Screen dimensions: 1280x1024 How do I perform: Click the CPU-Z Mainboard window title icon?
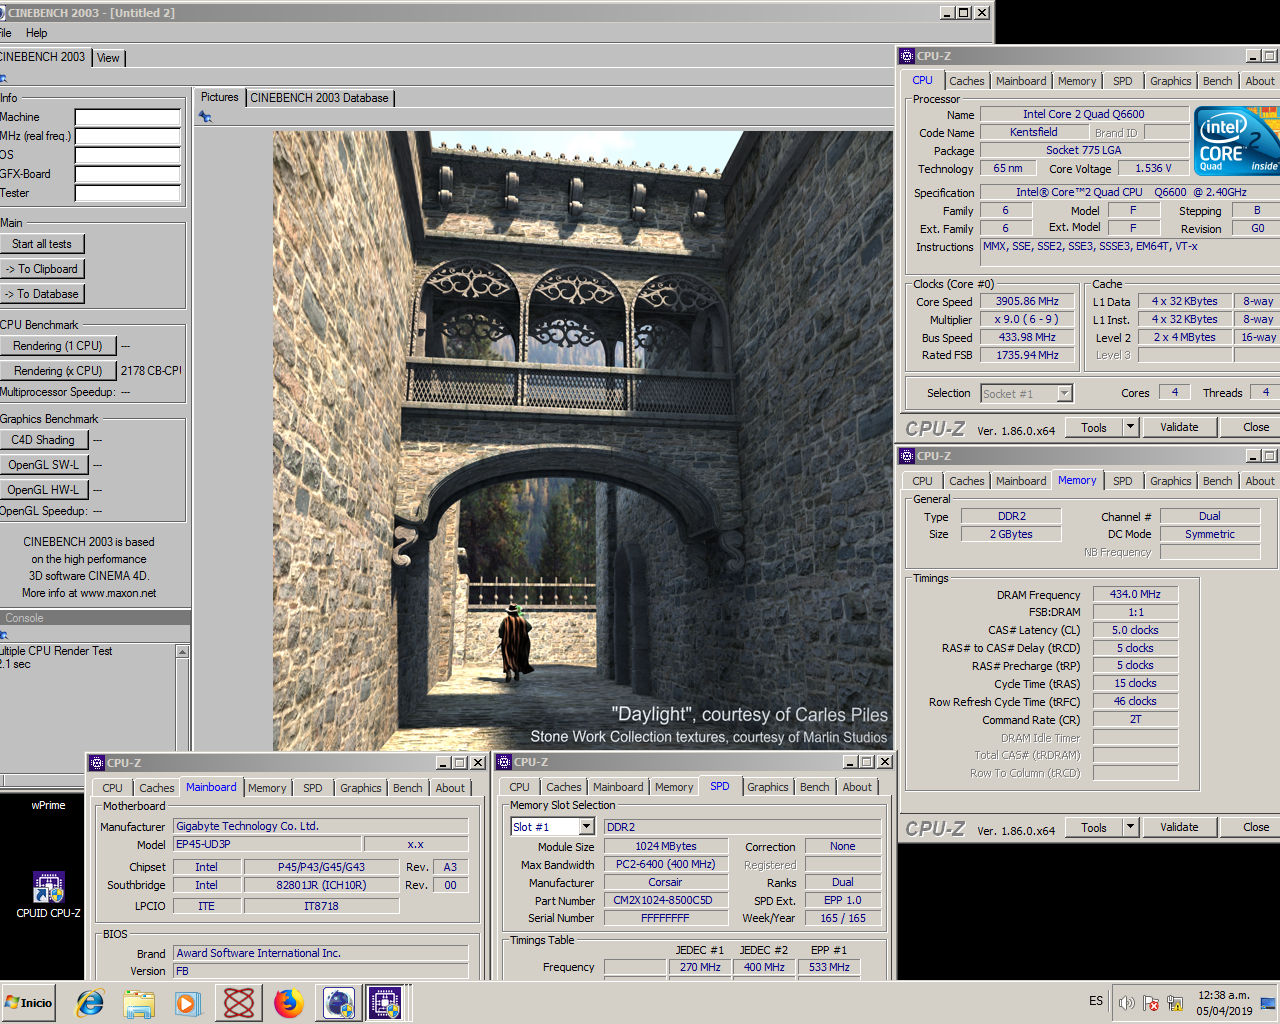coord(97,763)
